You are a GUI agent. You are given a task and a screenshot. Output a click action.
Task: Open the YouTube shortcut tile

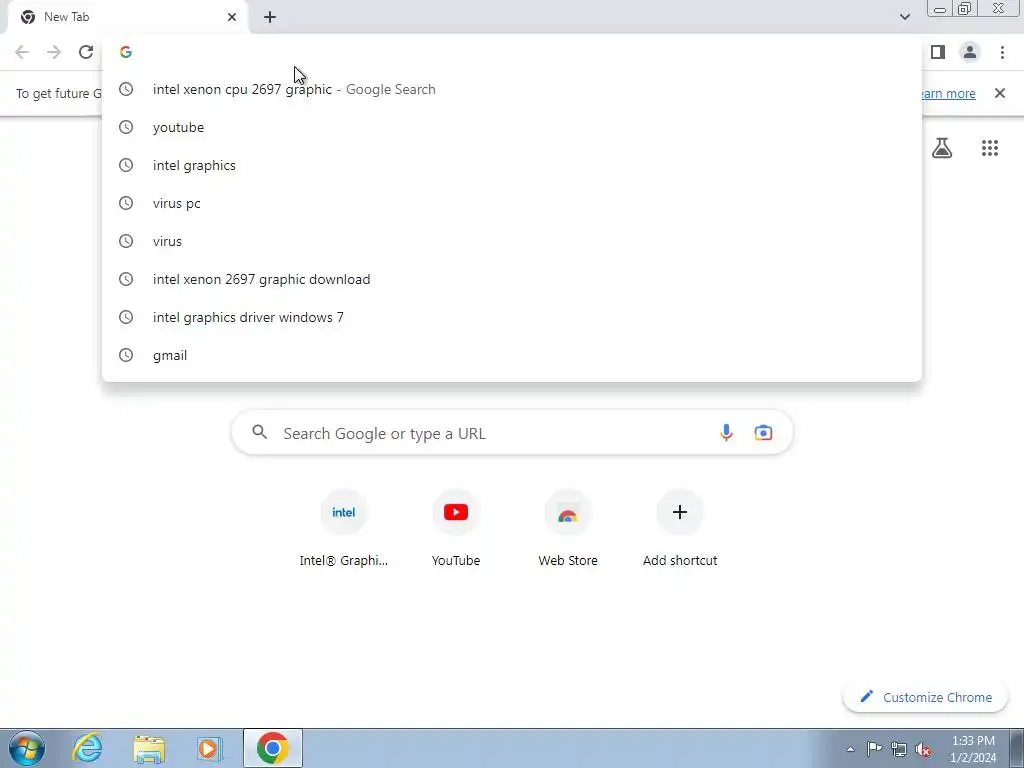[456, 528]
